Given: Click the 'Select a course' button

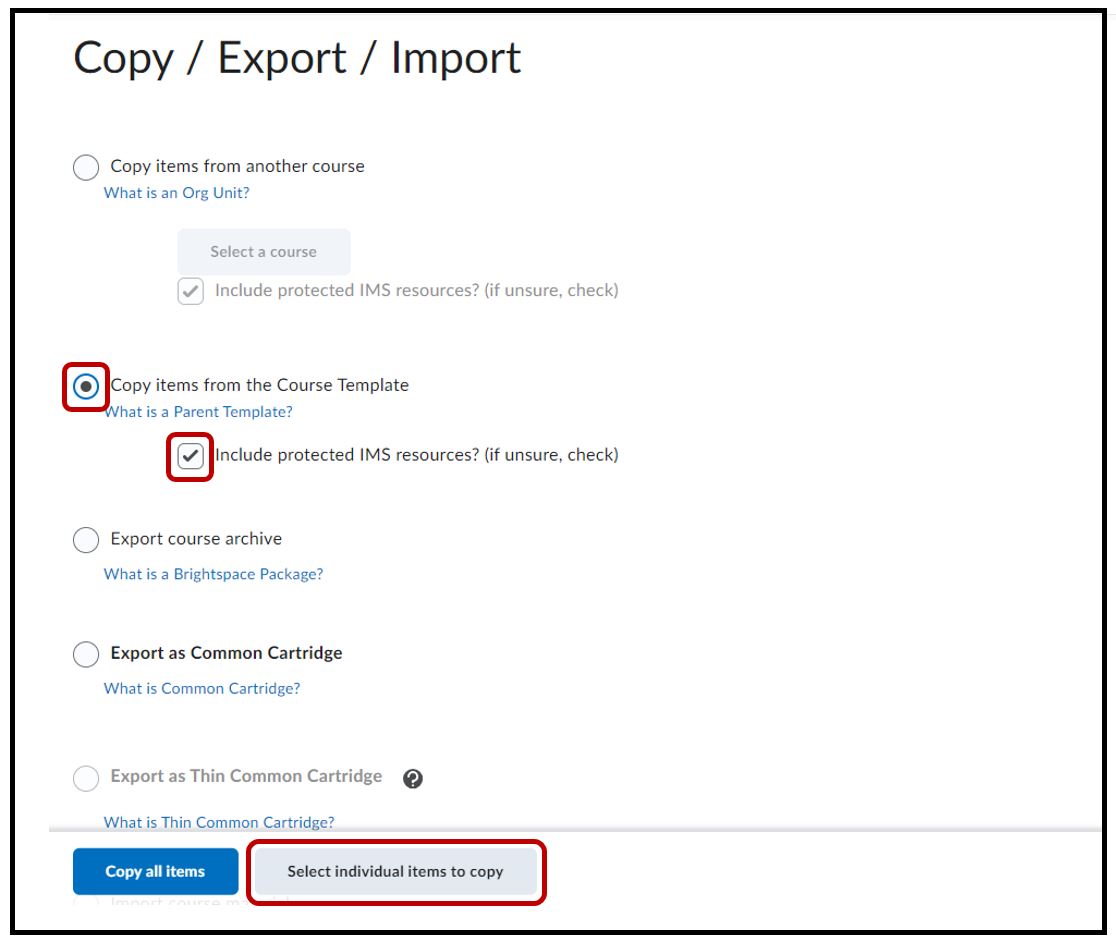Looking at the screenshot, I should coord(264,252).
